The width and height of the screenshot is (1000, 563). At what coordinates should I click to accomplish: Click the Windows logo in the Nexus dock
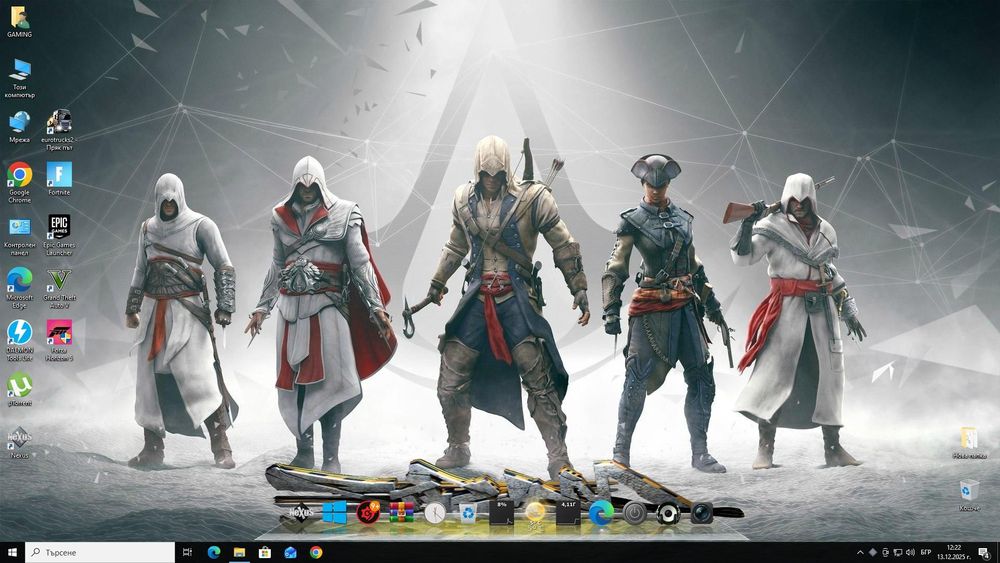coord(334,512)
